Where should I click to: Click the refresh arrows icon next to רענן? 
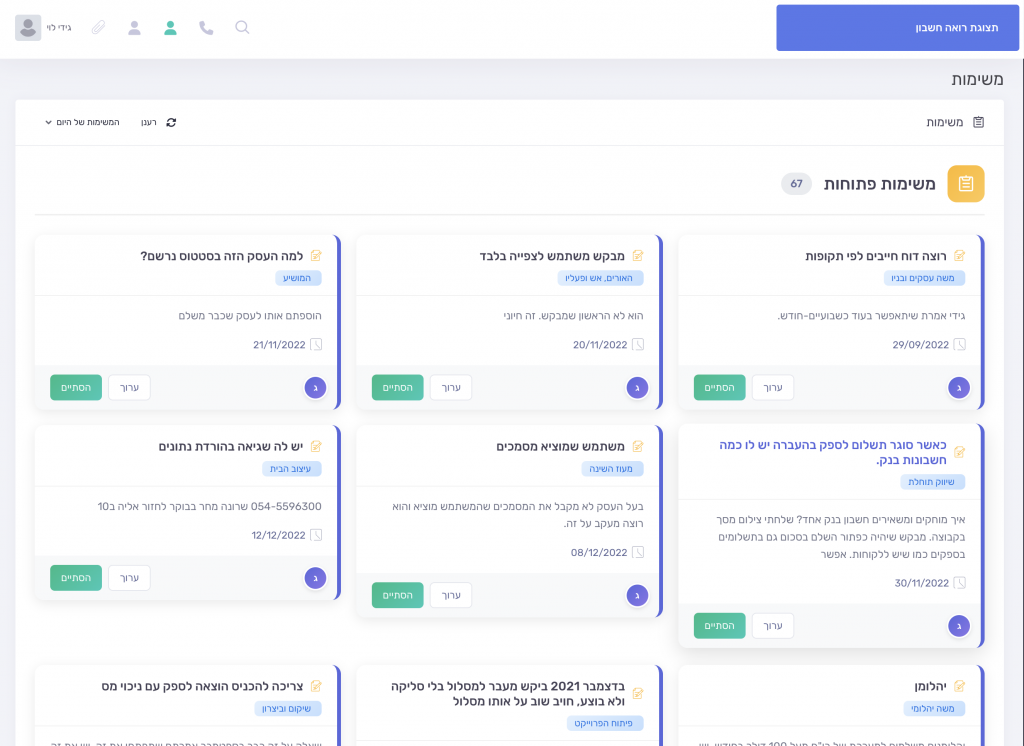[x=171, y=122]
